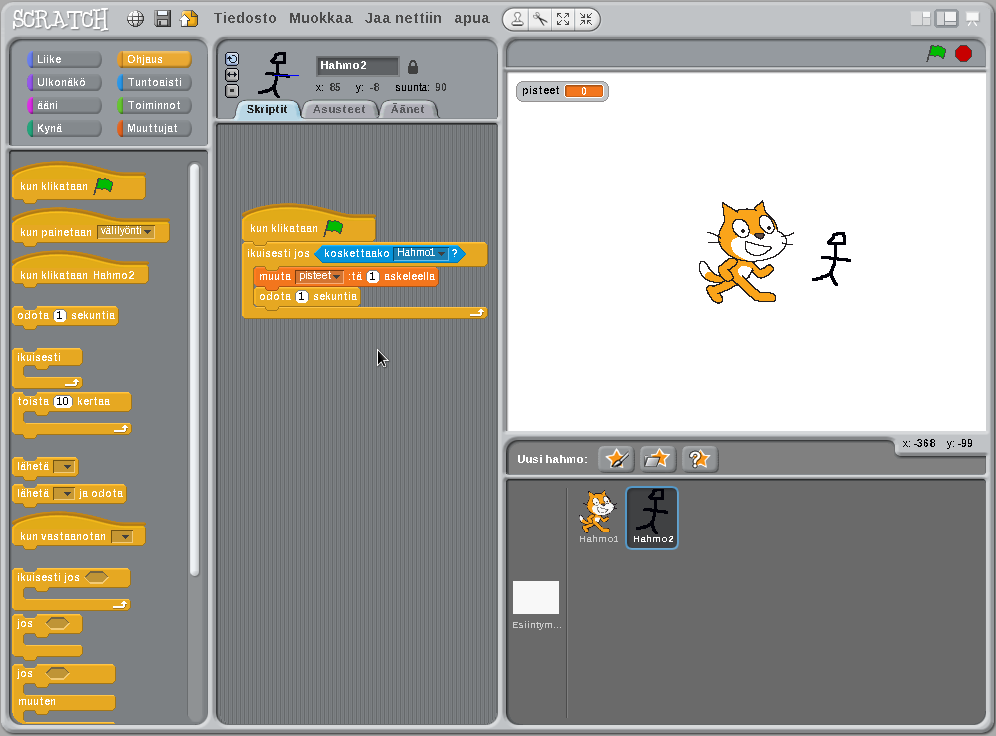Set rotation style to don't rotate
This screenshot has width=996, height=736.
[x=232, y=91]
